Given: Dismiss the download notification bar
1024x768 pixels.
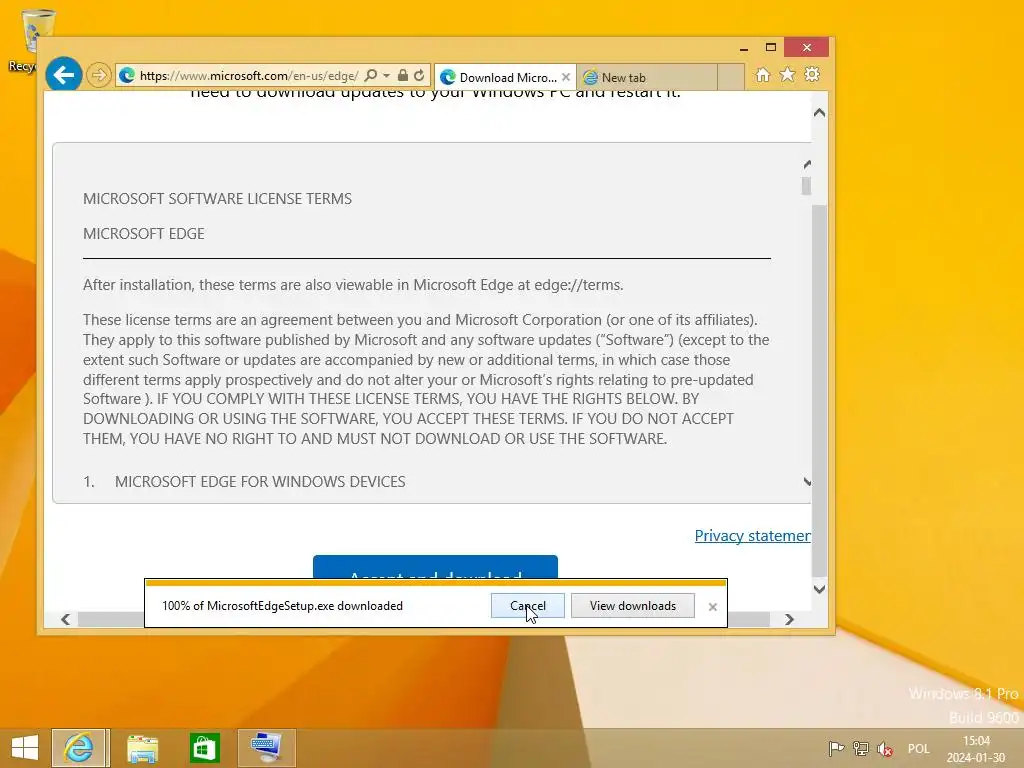Looking at the screenshot, I should click(x=712, y=607).
